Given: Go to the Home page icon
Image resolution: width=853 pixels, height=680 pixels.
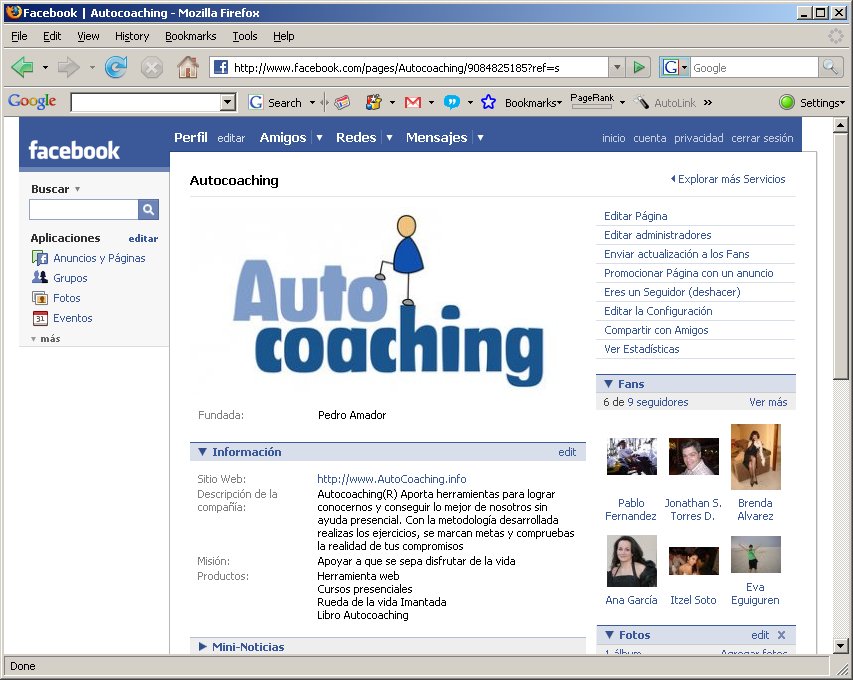Looking at the screenshot, I should point(188,67).
